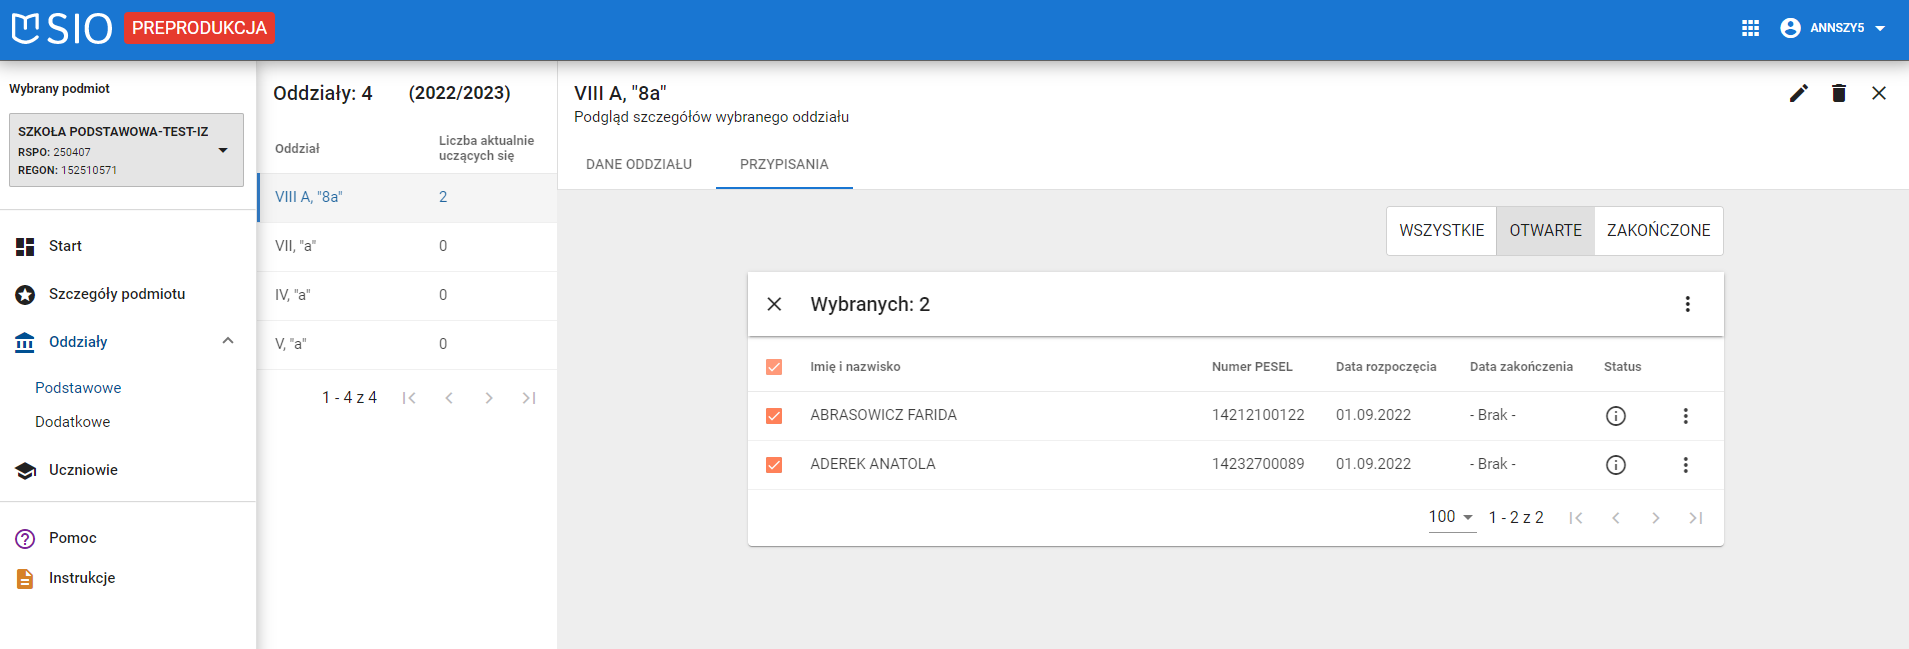Select the PRZYPISANIA tab
Screen dimensions: 1909x649
coord(784,164)
